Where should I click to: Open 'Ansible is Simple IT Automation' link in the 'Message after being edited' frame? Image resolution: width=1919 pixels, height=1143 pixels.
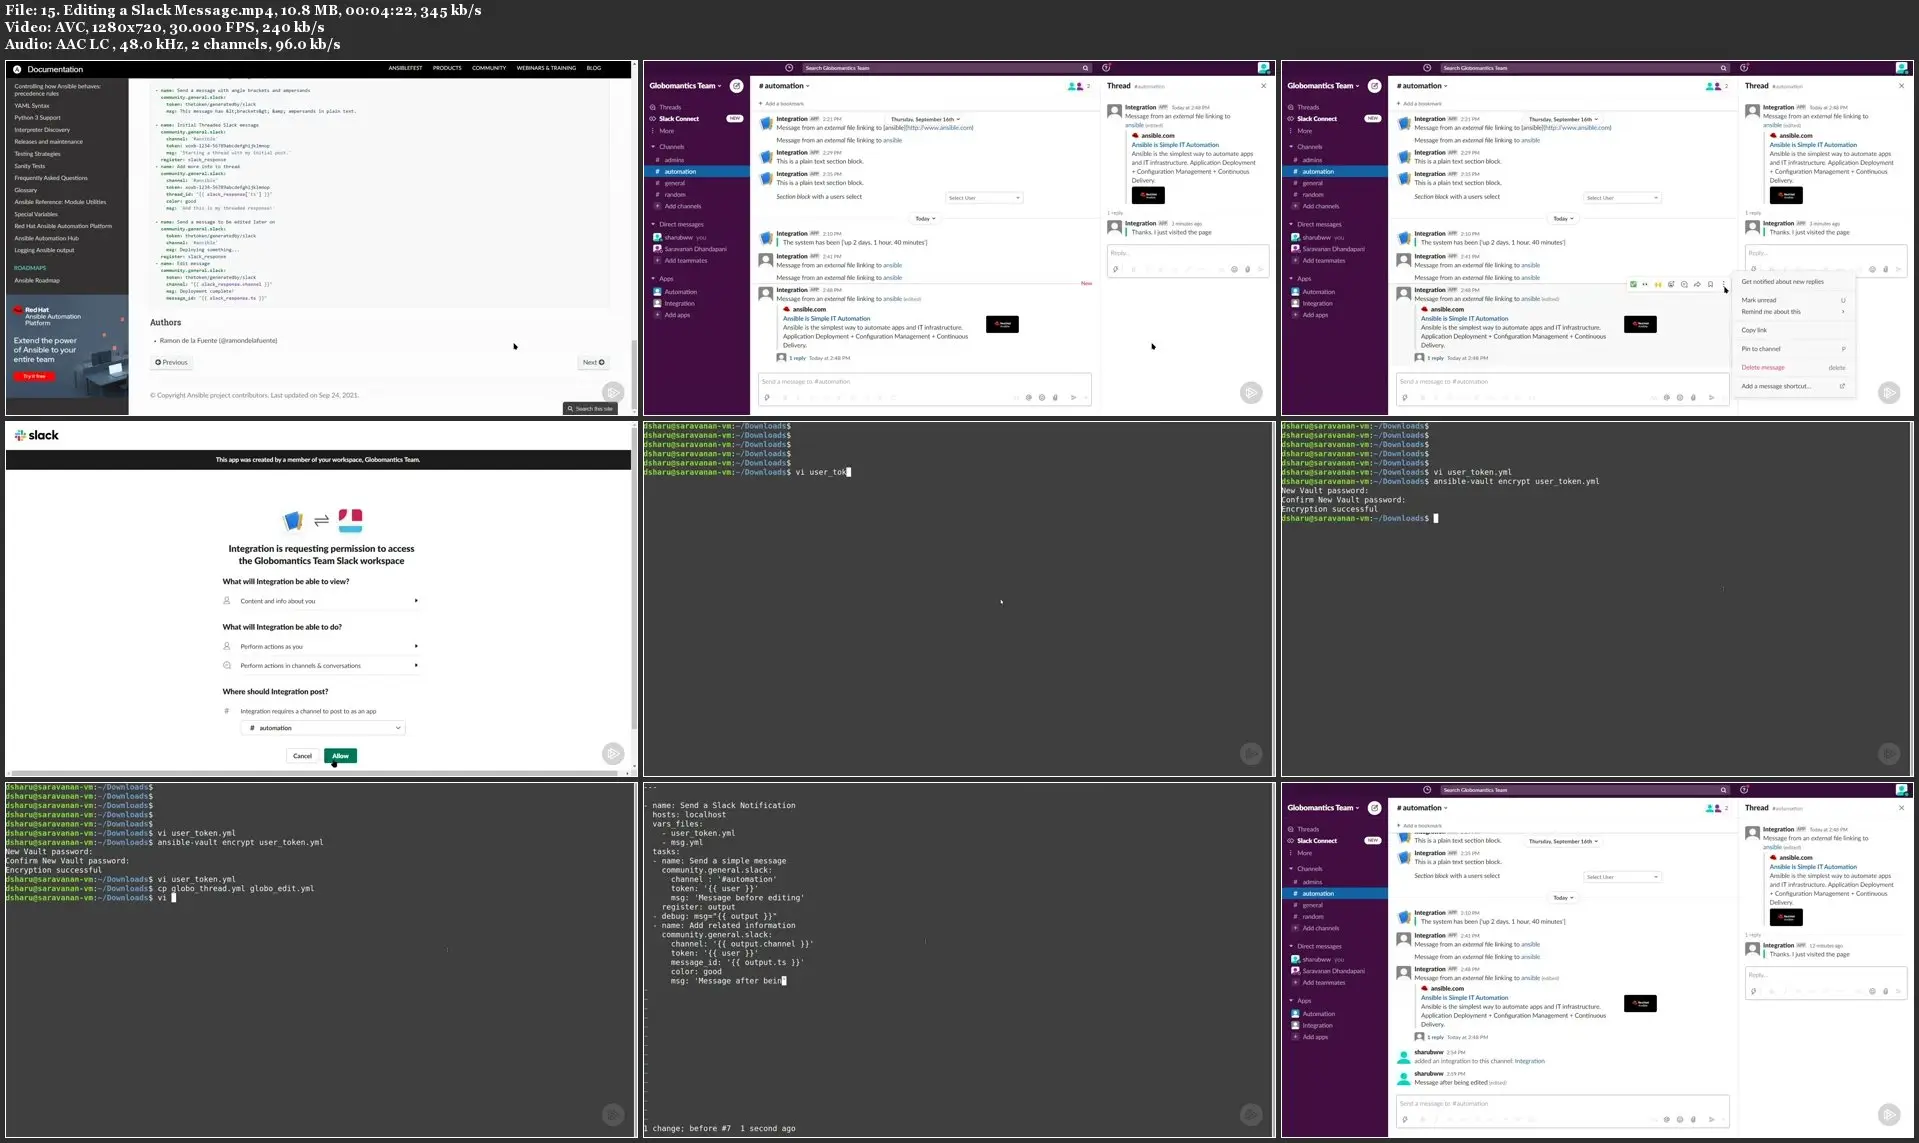[x=1464, y=998]
